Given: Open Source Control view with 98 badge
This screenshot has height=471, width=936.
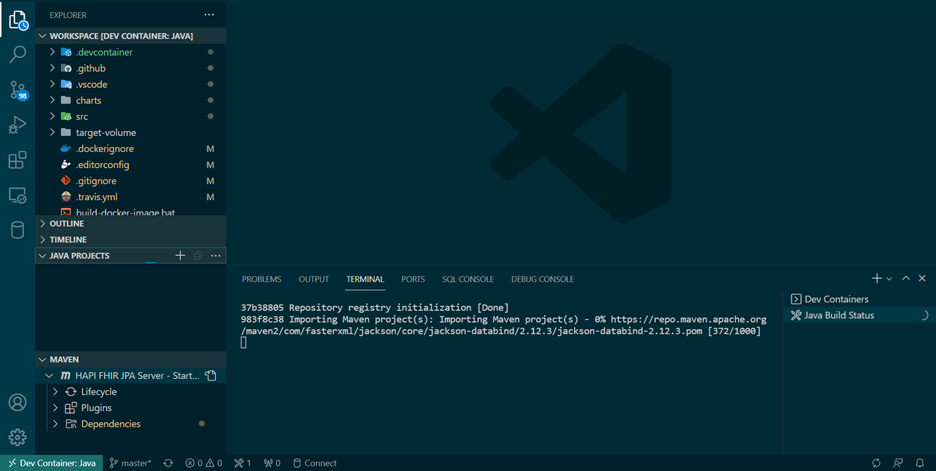Looking at the screenshot, I should tap(17, 90).
